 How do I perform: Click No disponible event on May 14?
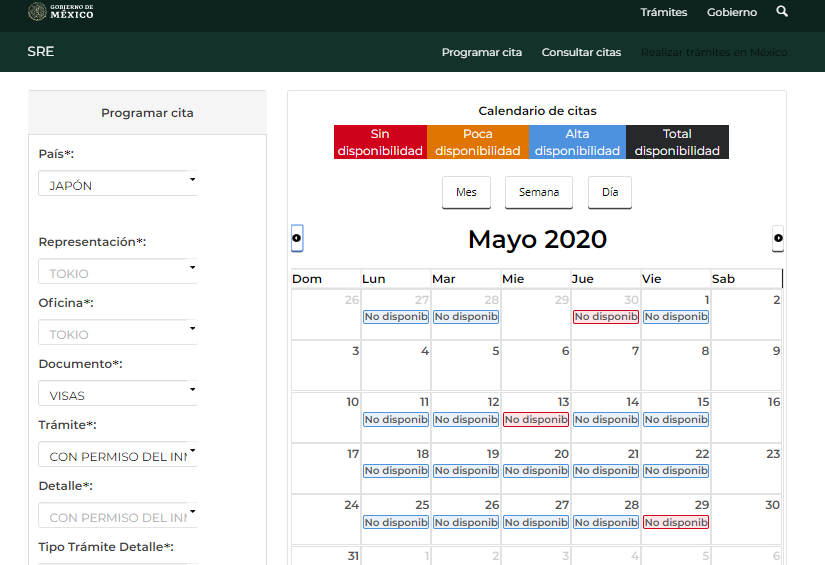[x=606, y=420]
